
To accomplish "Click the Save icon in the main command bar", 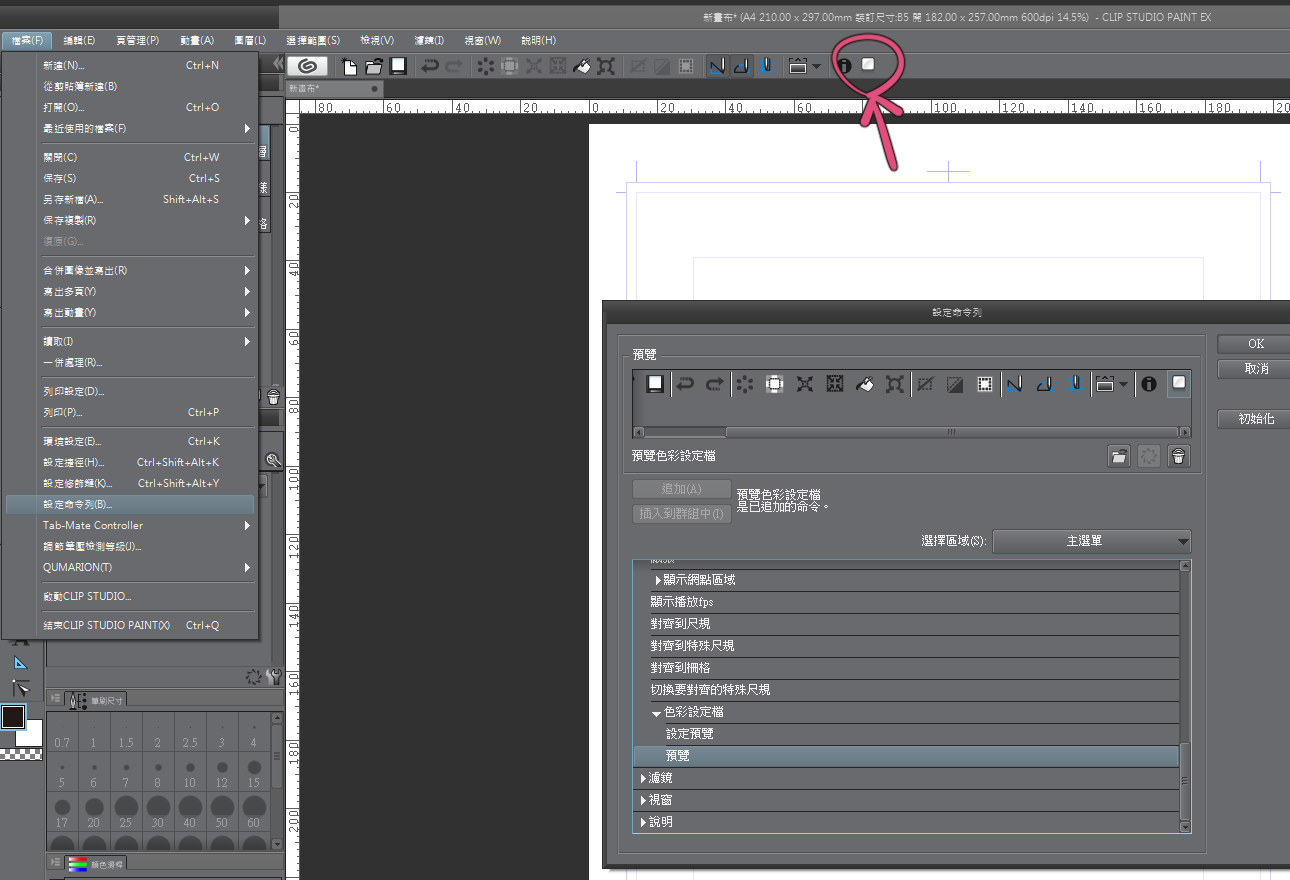I will click(398, 66).
